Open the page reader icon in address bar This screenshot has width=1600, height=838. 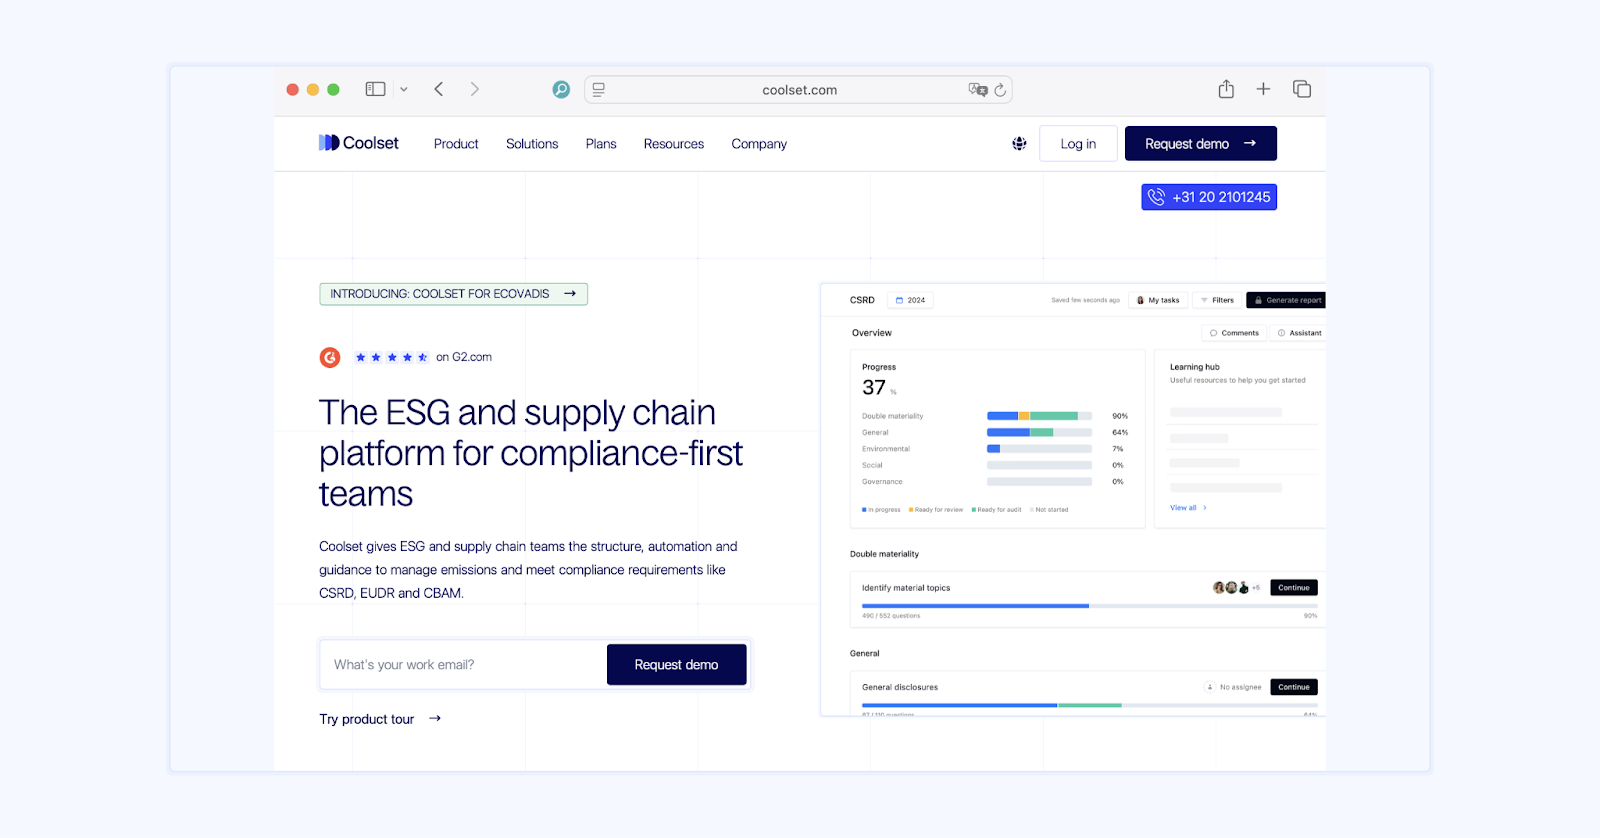coord(599,89)
